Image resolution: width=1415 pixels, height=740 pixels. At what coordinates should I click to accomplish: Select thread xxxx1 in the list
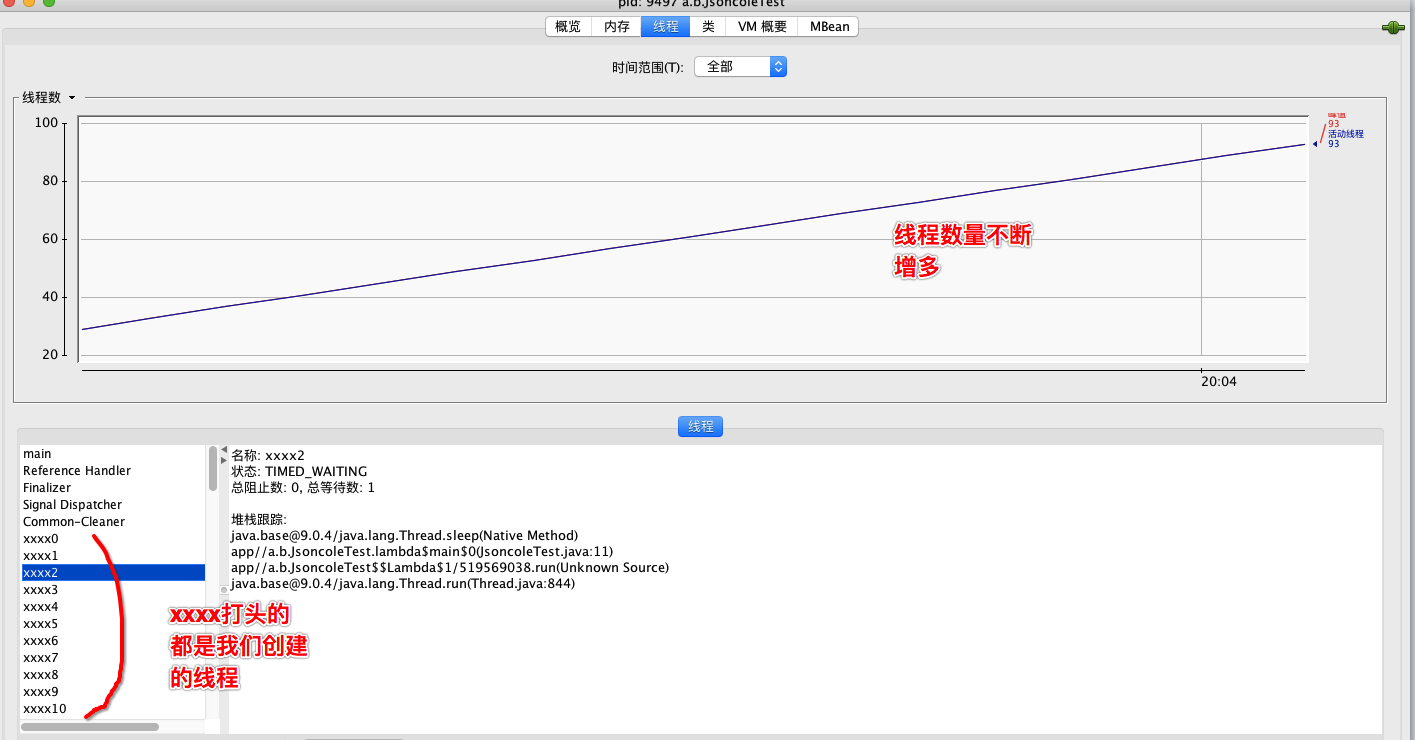click(113, 556)
